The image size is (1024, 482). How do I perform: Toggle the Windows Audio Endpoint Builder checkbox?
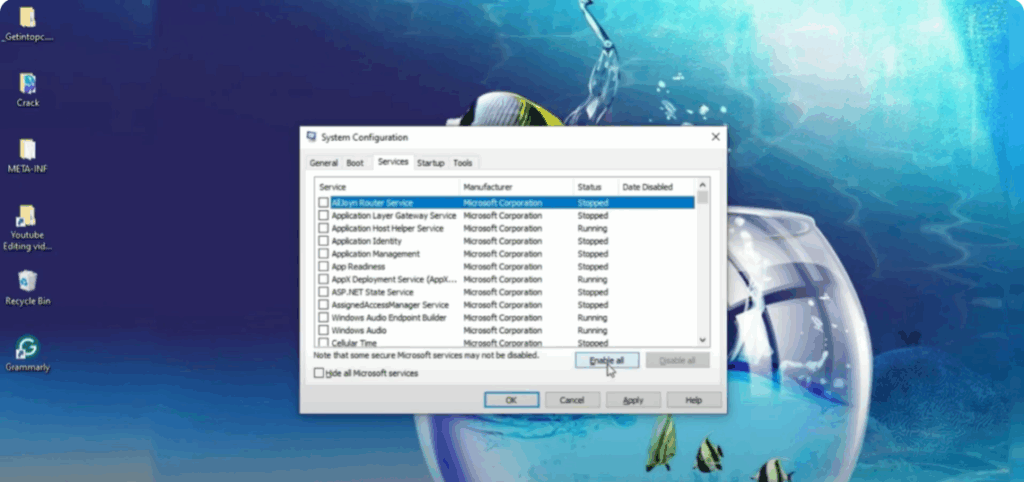point(323,317)
